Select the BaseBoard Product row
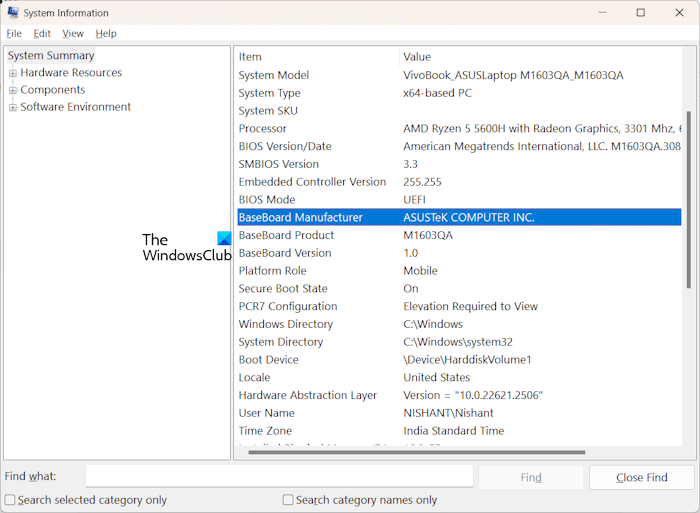Screen dimensions: 700x513 [459, 235]
